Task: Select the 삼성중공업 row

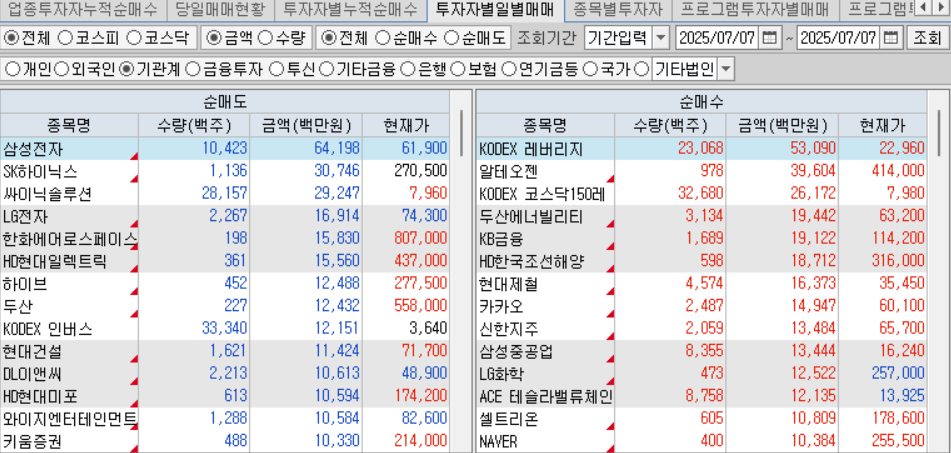Action: pyautogui.click(x=701, y=352)
